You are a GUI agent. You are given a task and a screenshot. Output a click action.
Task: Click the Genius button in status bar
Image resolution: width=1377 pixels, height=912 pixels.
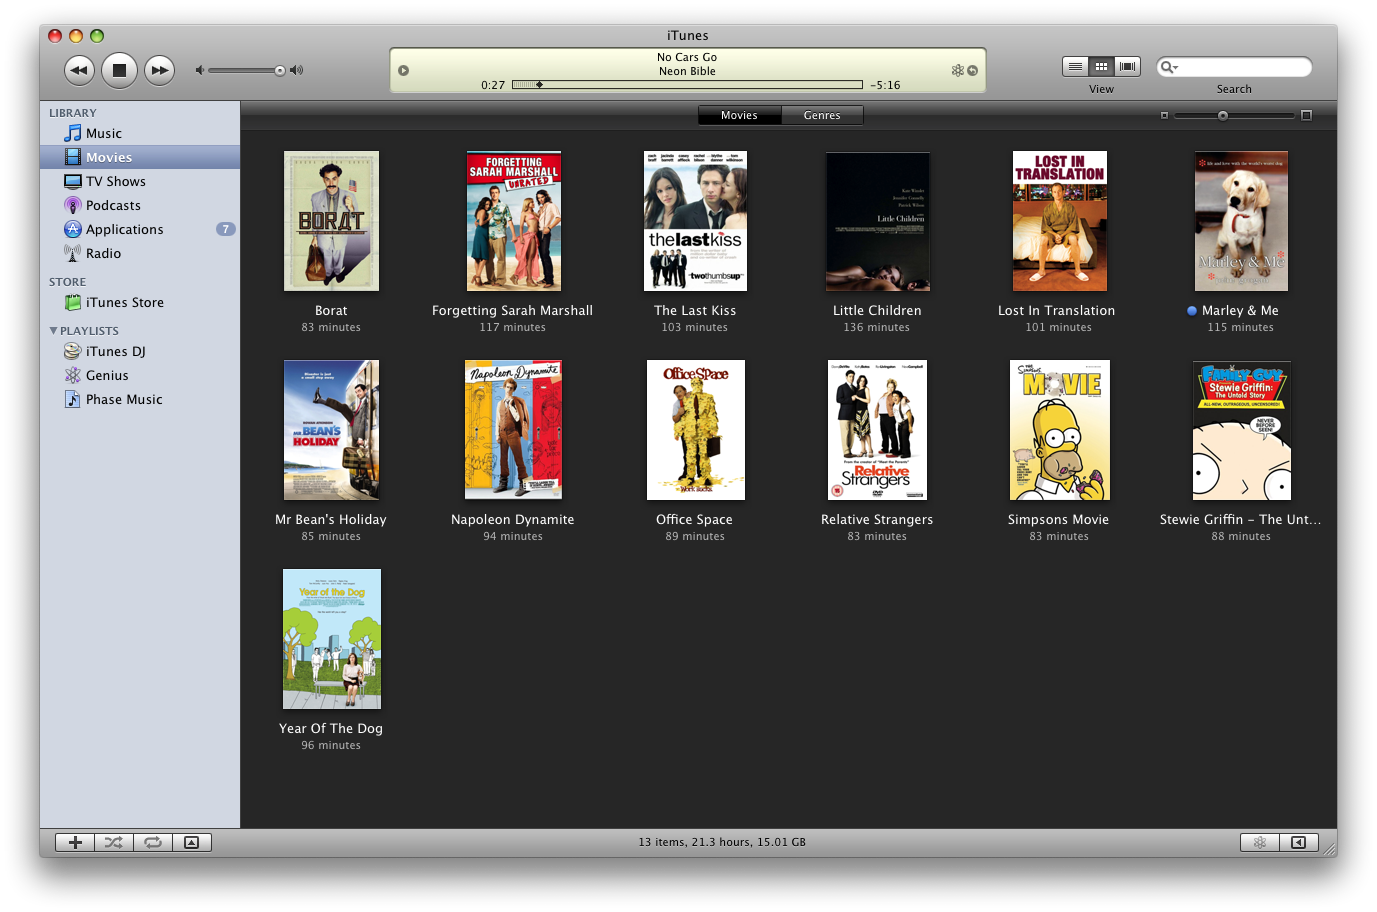[x=1260, y=842]
